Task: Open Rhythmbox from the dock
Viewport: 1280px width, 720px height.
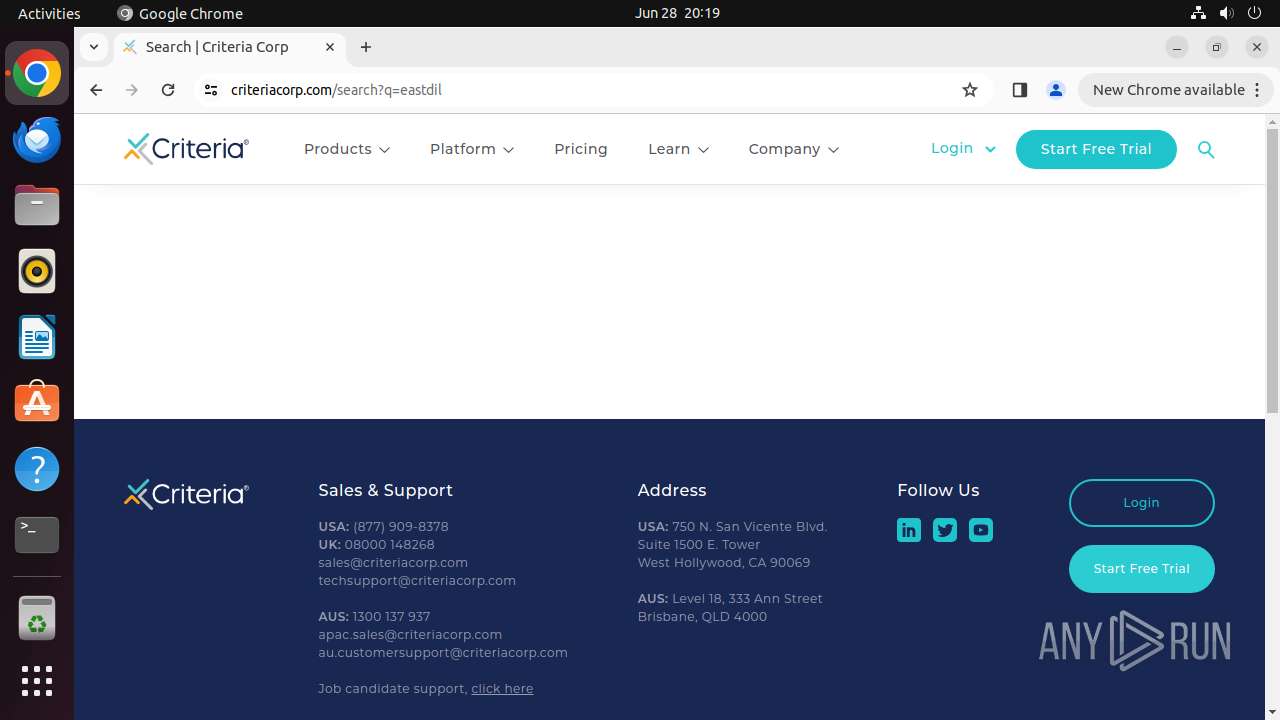Action: click(37, 271)
